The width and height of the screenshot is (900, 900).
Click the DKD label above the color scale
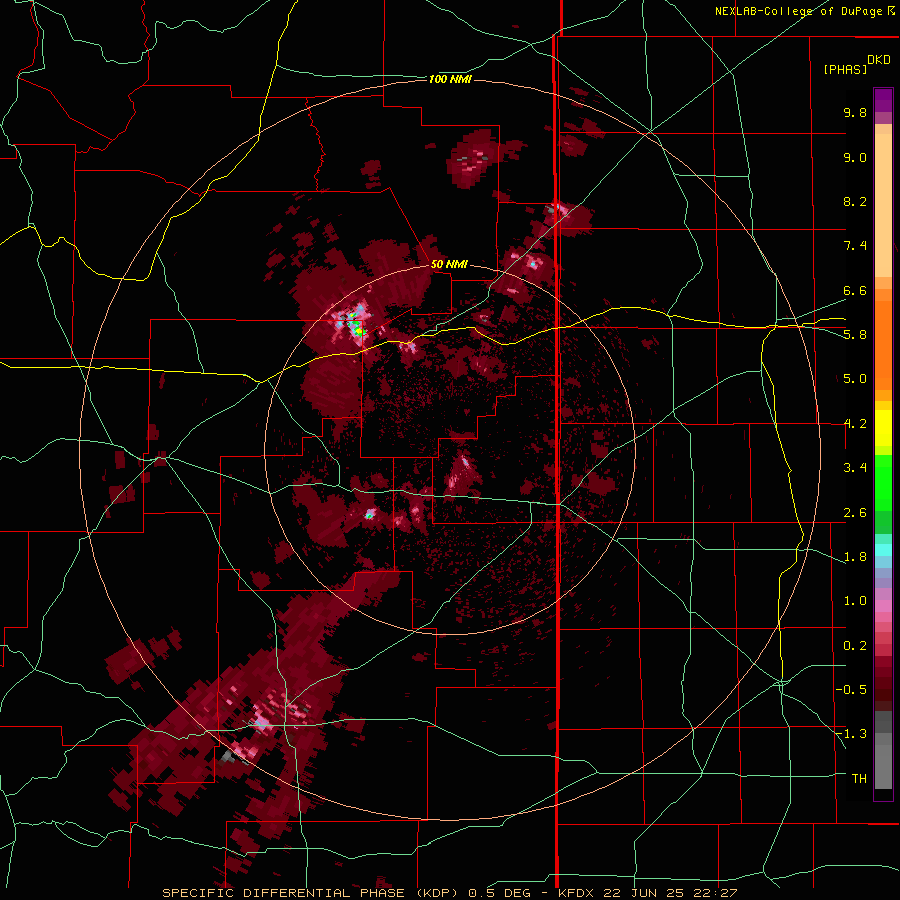point(878,60)
